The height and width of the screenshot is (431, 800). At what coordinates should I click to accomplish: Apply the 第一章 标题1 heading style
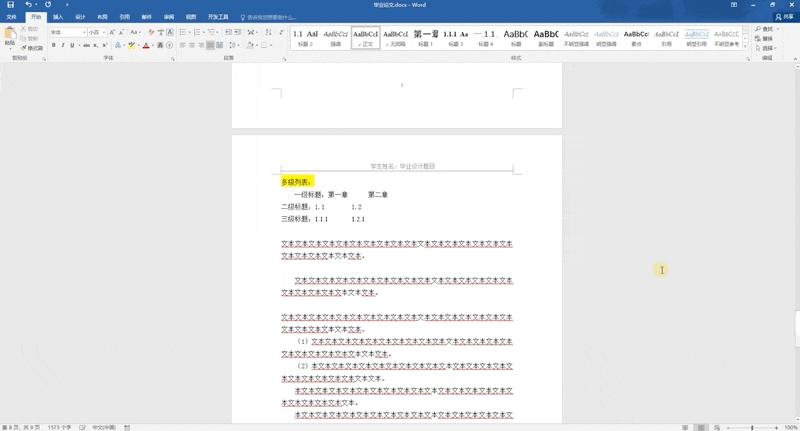pyautogui.click(x=426, y=37)
